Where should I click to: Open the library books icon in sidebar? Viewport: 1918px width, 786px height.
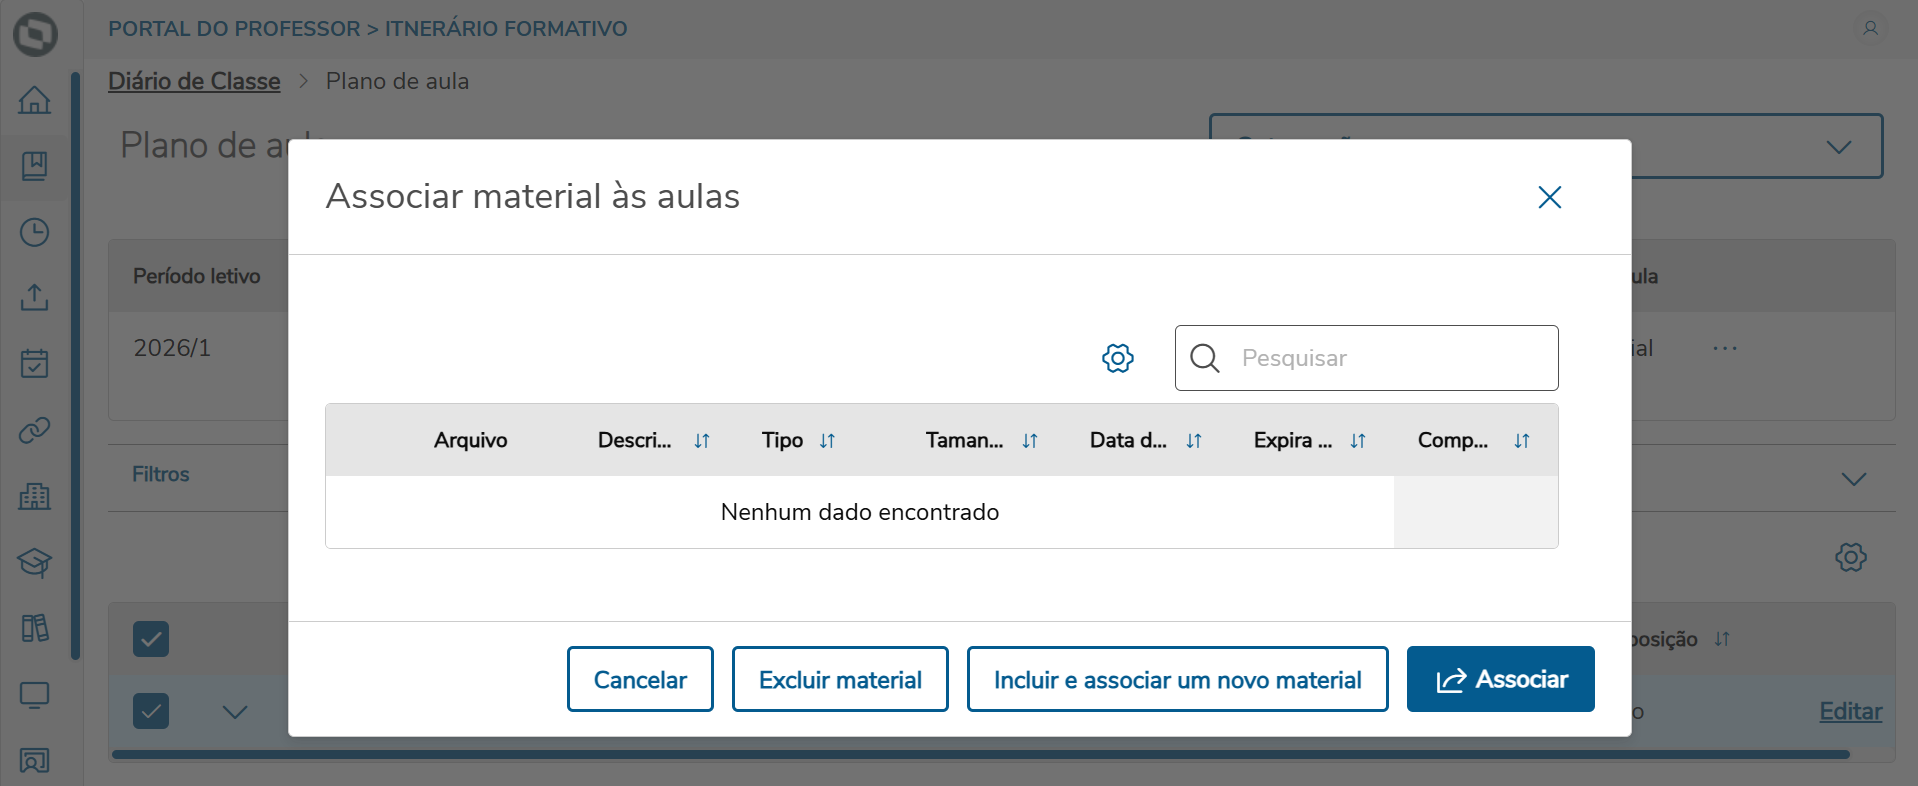[35, 628]
